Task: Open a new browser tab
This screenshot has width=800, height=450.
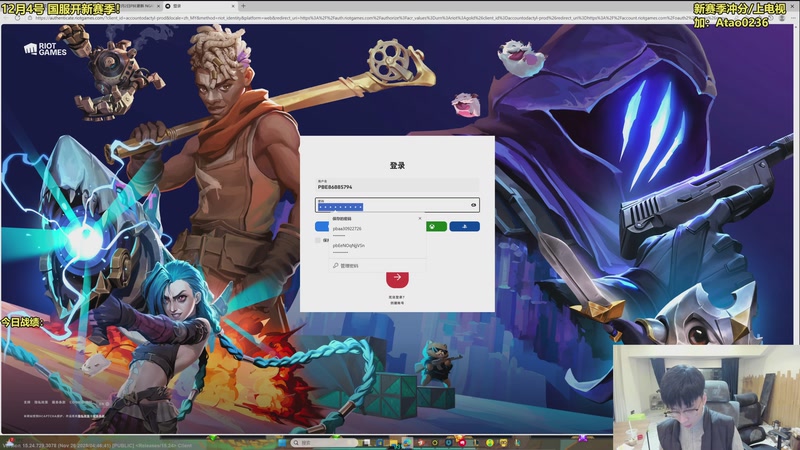Action: tap(243, 6)
